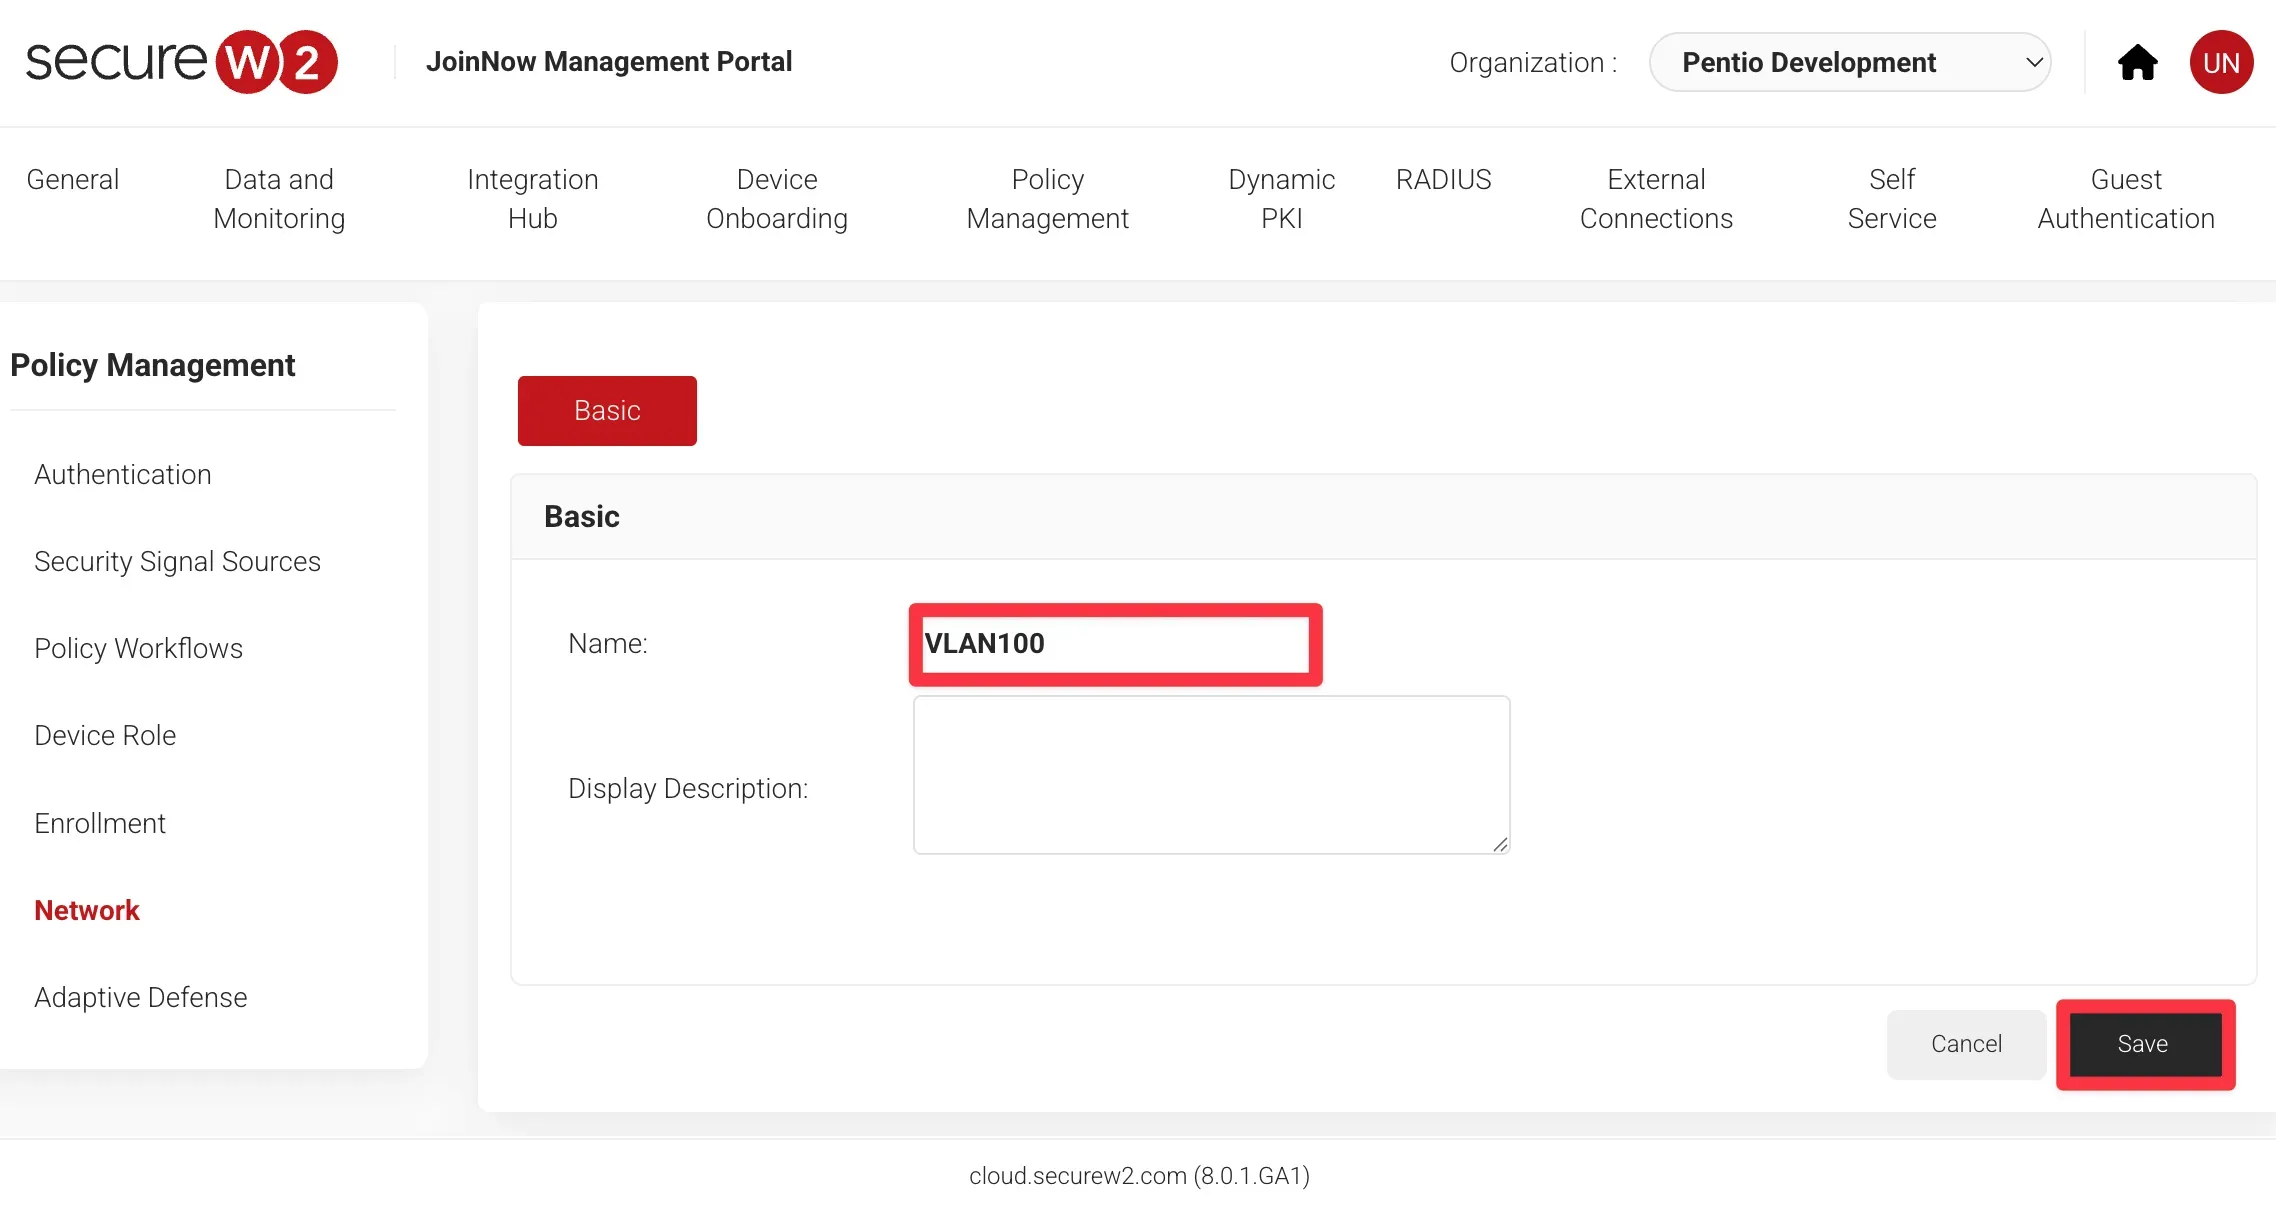This screenshot has height=1208, width=2276.
Task: Expand the Pentio Development organization dropdown
Action: tap(1849, 62)
